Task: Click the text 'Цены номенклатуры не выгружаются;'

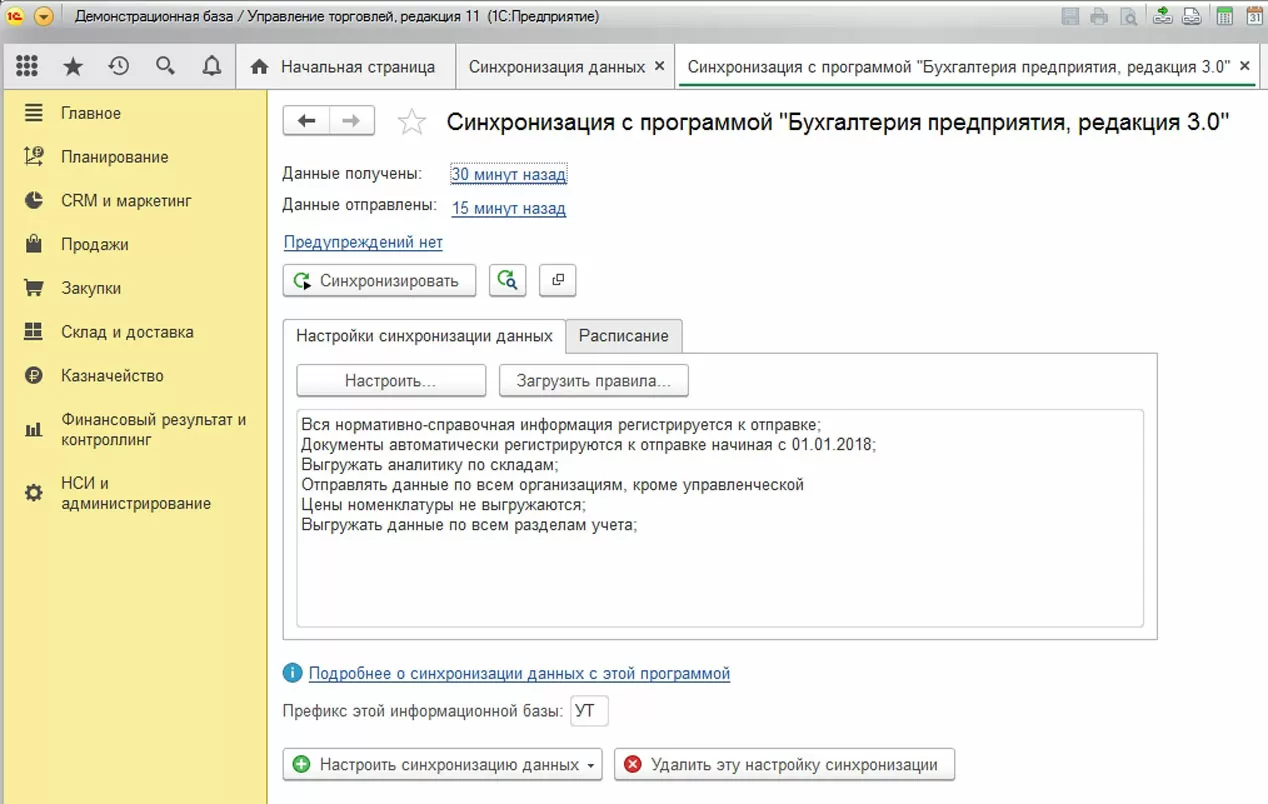Action: click(443, 505)
